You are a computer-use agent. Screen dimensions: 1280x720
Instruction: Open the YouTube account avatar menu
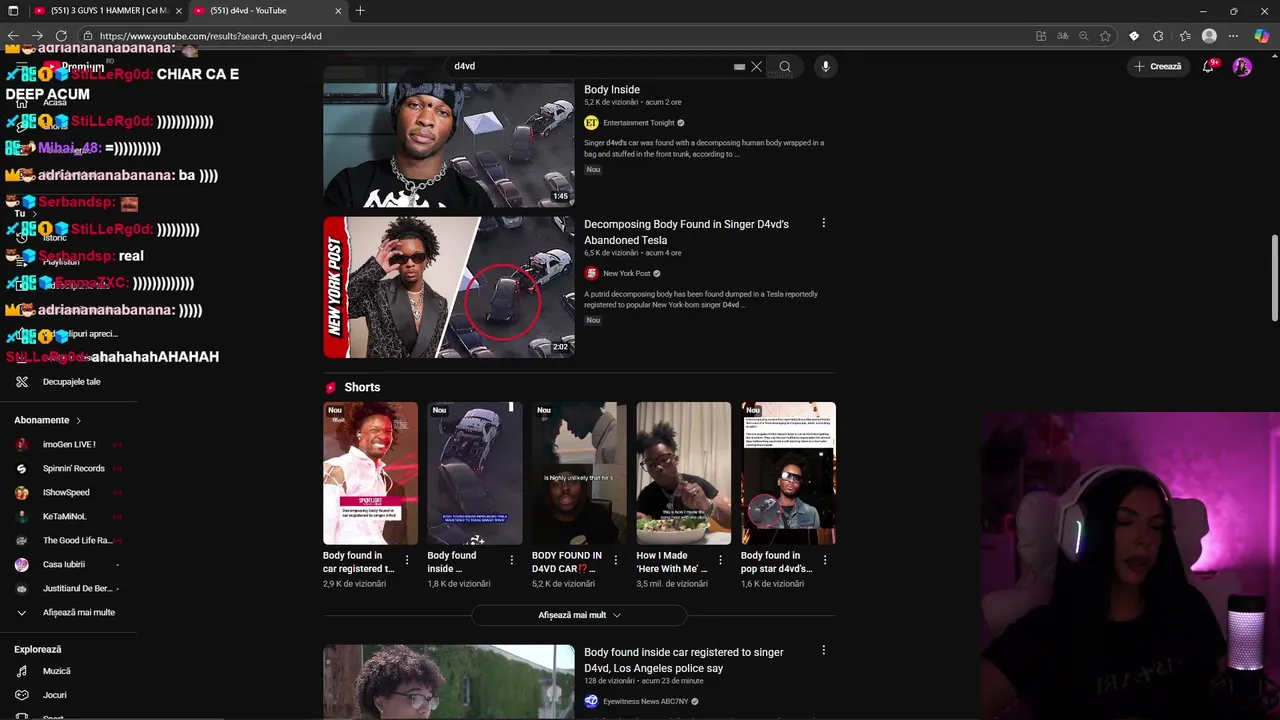tap(1242, 67)
